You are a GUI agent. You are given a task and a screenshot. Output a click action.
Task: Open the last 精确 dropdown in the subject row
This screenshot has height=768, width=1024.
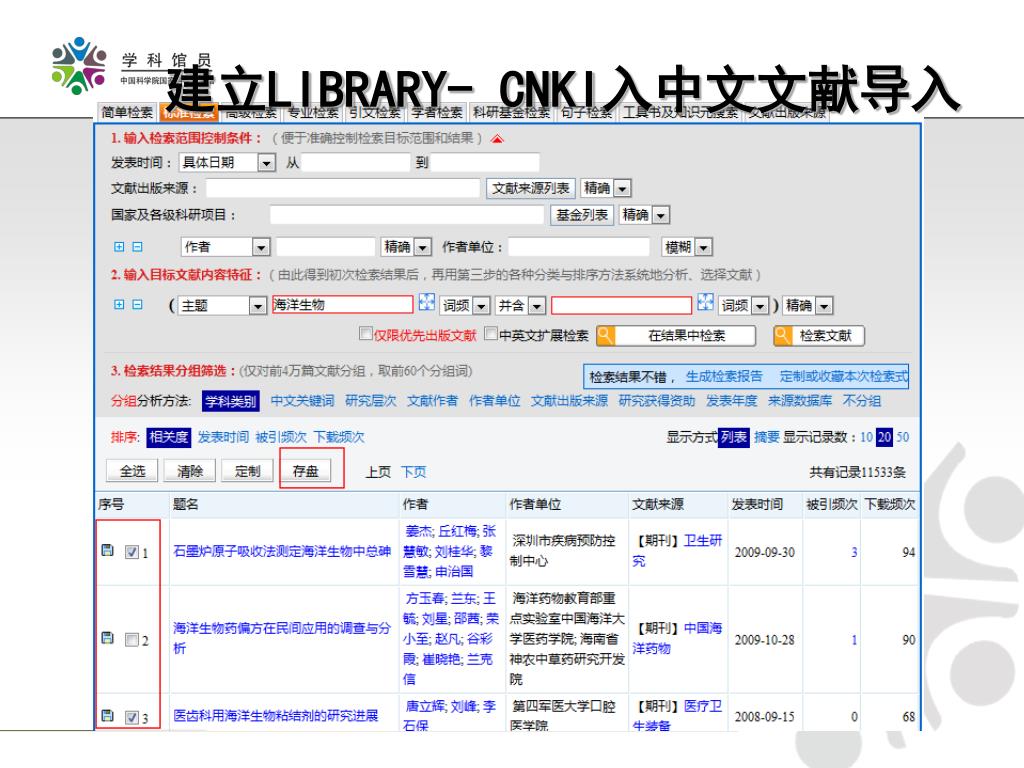[x=824, y=306]
